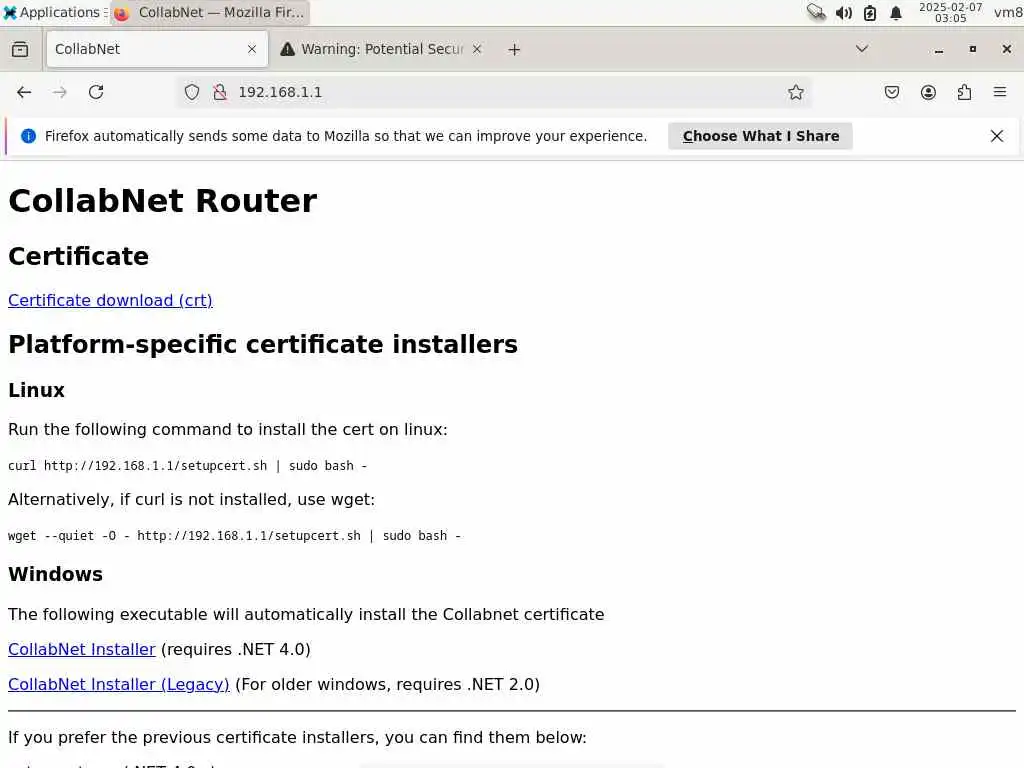Select the CollabNet Firefox taskbar entry
This screenshot has width=1024, height=768.
point(210,12)
